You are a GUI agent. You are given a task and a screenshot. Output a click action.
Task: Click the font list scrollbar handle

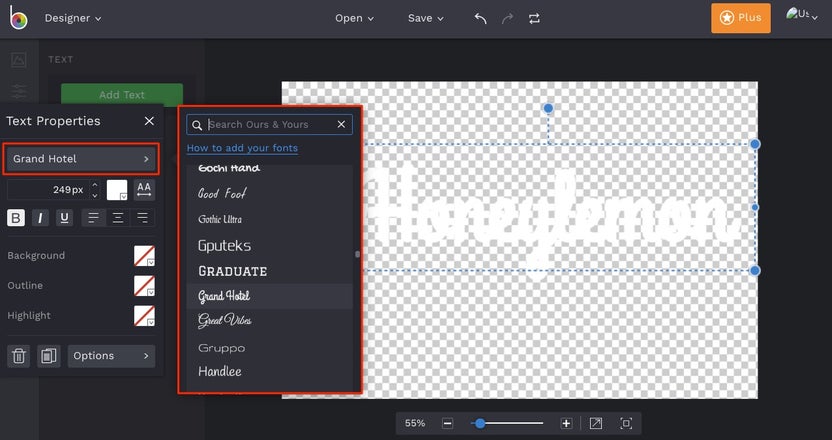click(x=358, y=254)
